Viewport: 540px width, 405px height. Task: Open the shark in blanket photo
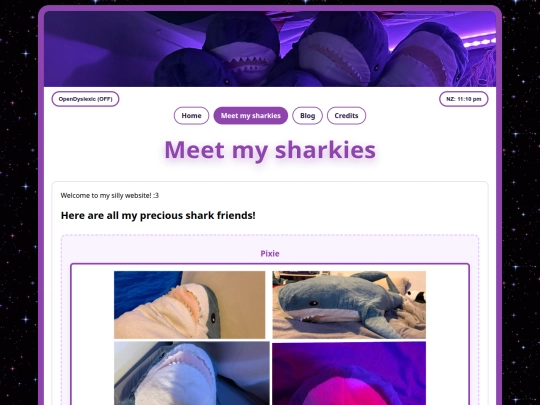tap(190, 305)
